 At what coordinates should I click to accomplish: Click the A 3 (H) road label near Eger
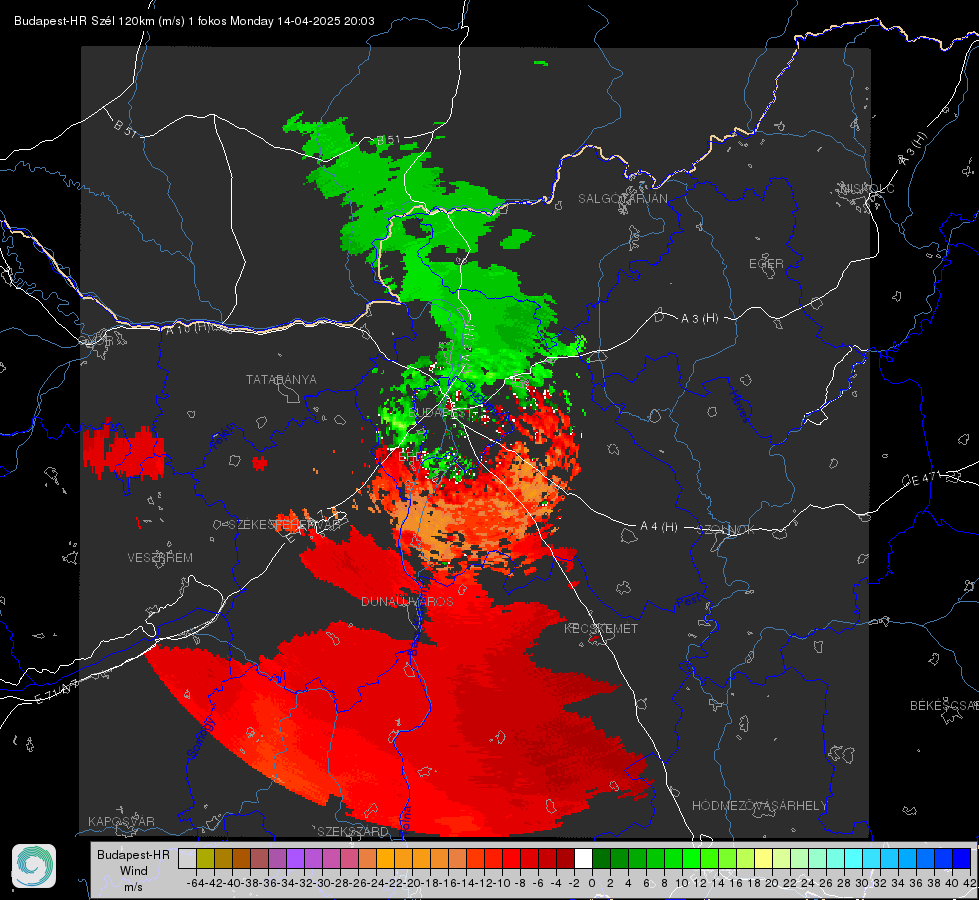699,319
